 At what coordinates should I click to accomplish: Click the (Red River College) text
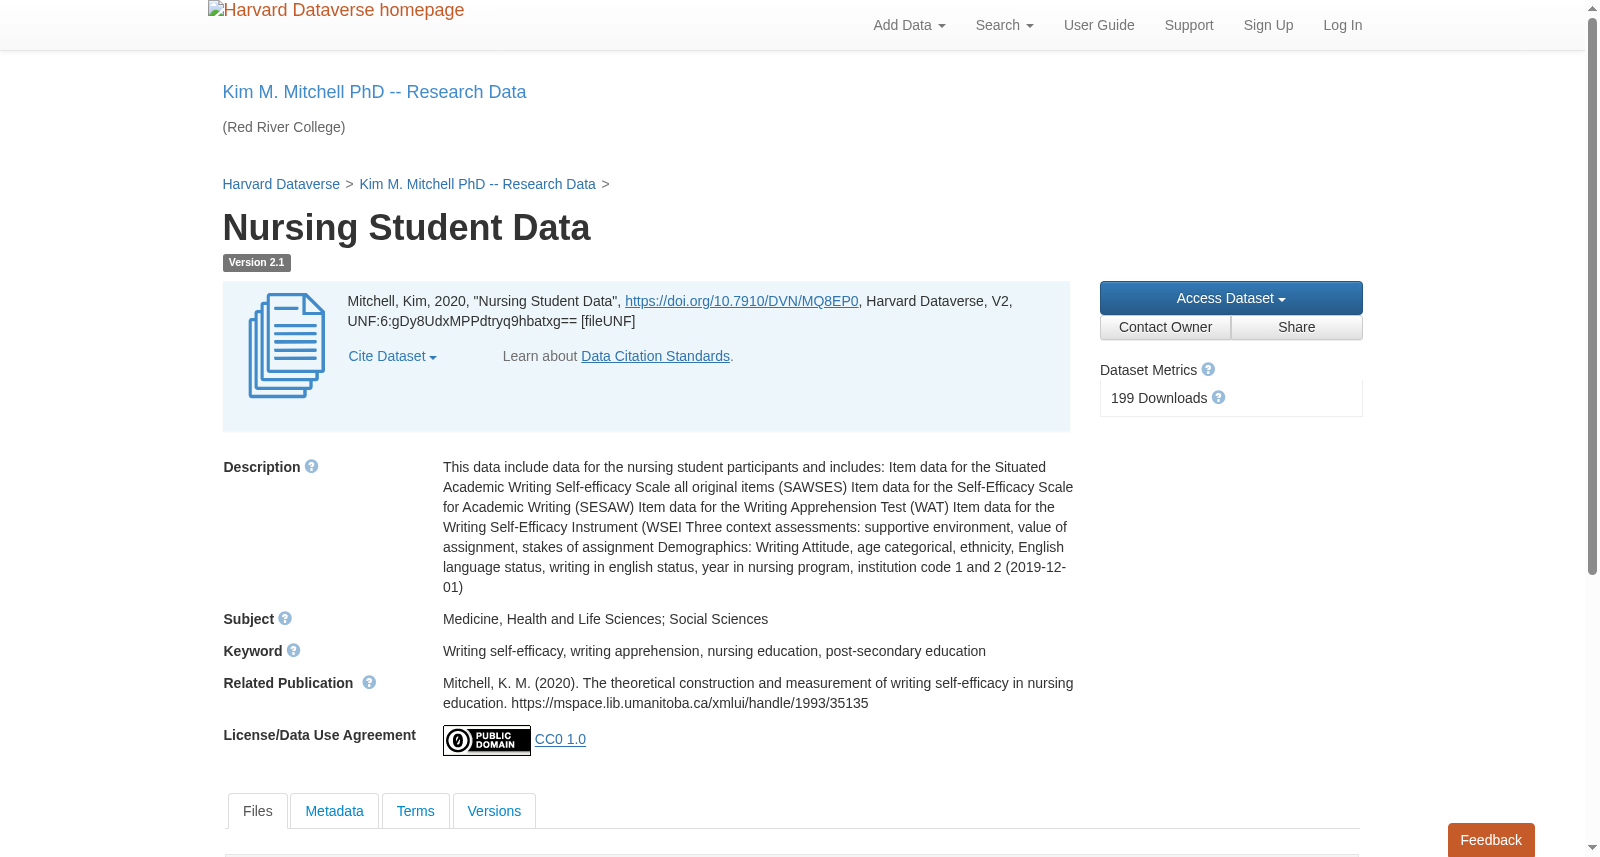(x=284, y=127)
